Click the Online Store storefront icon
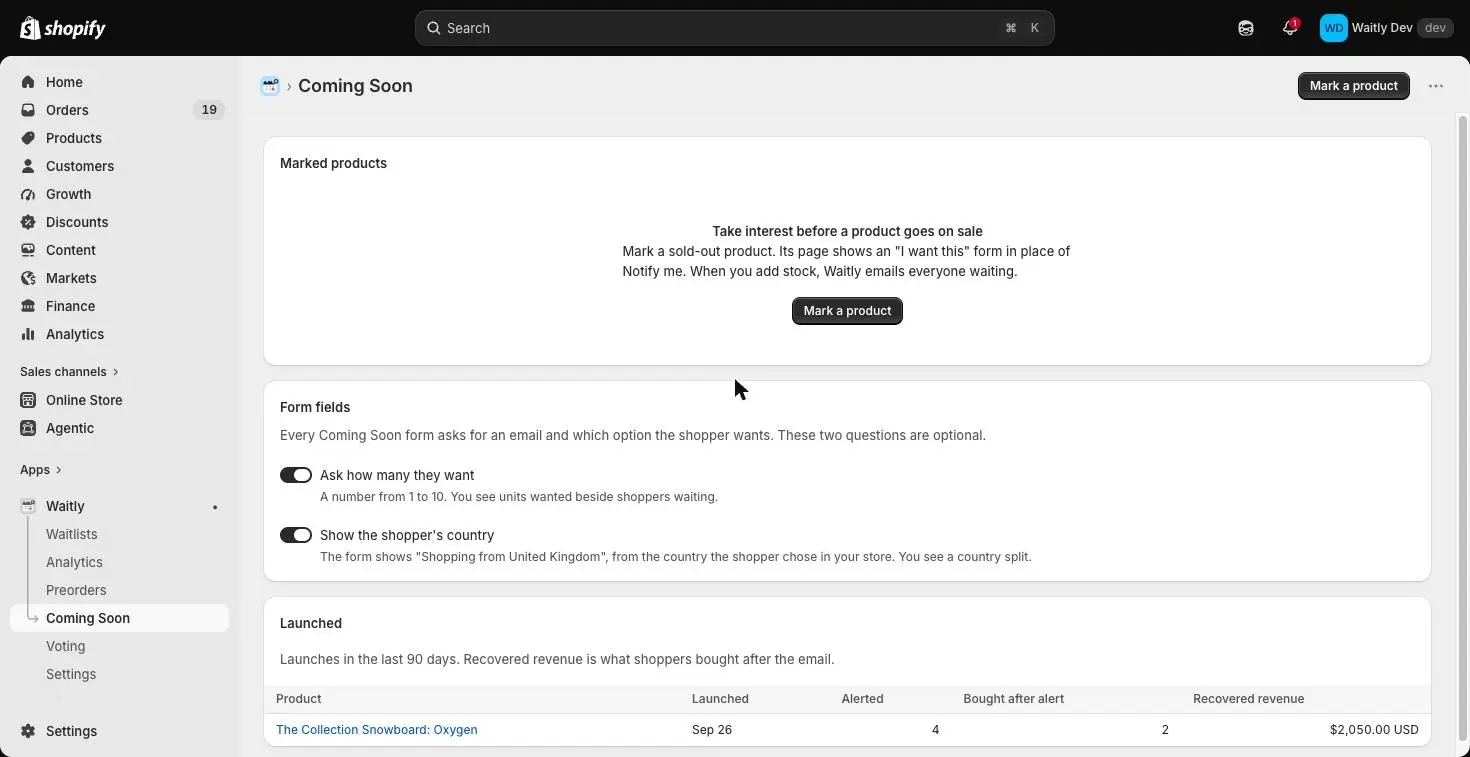Image resolution: width=1470 pixels, height=757 pixels. tap(28, 400)
